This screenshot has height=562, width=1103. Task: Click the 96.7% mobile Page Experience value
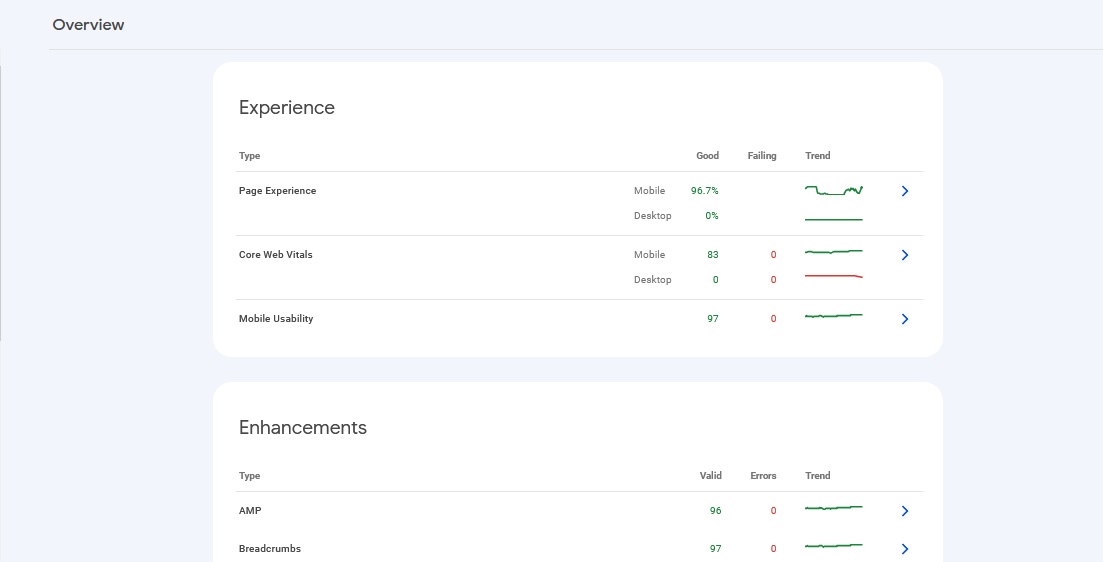point(704,191)
